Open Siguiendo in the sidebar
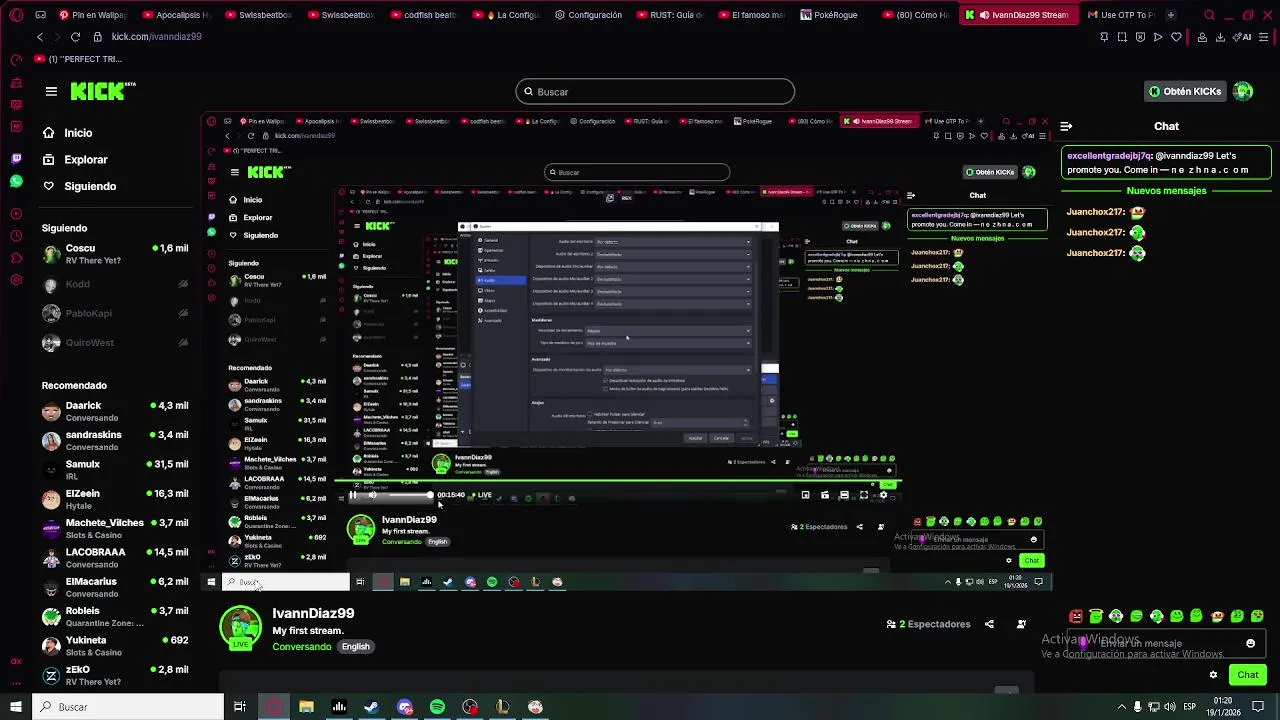1280x720 pixels. [x=90, y=186]
